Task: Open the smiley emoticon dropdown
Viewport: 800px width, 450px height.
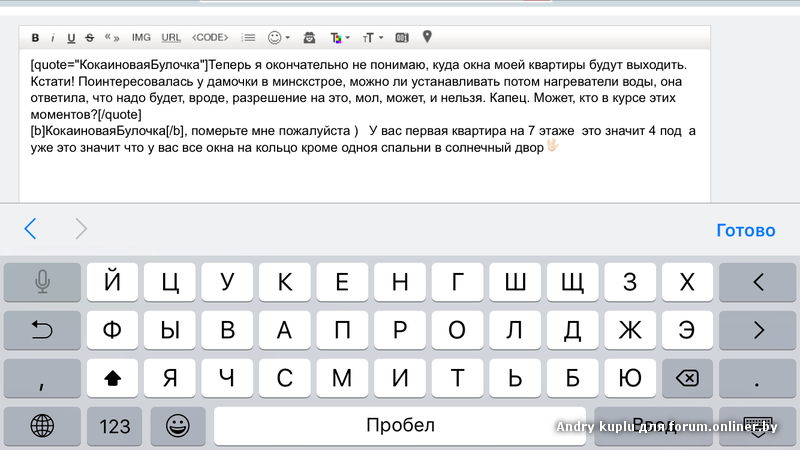Action: click(278, 38)
